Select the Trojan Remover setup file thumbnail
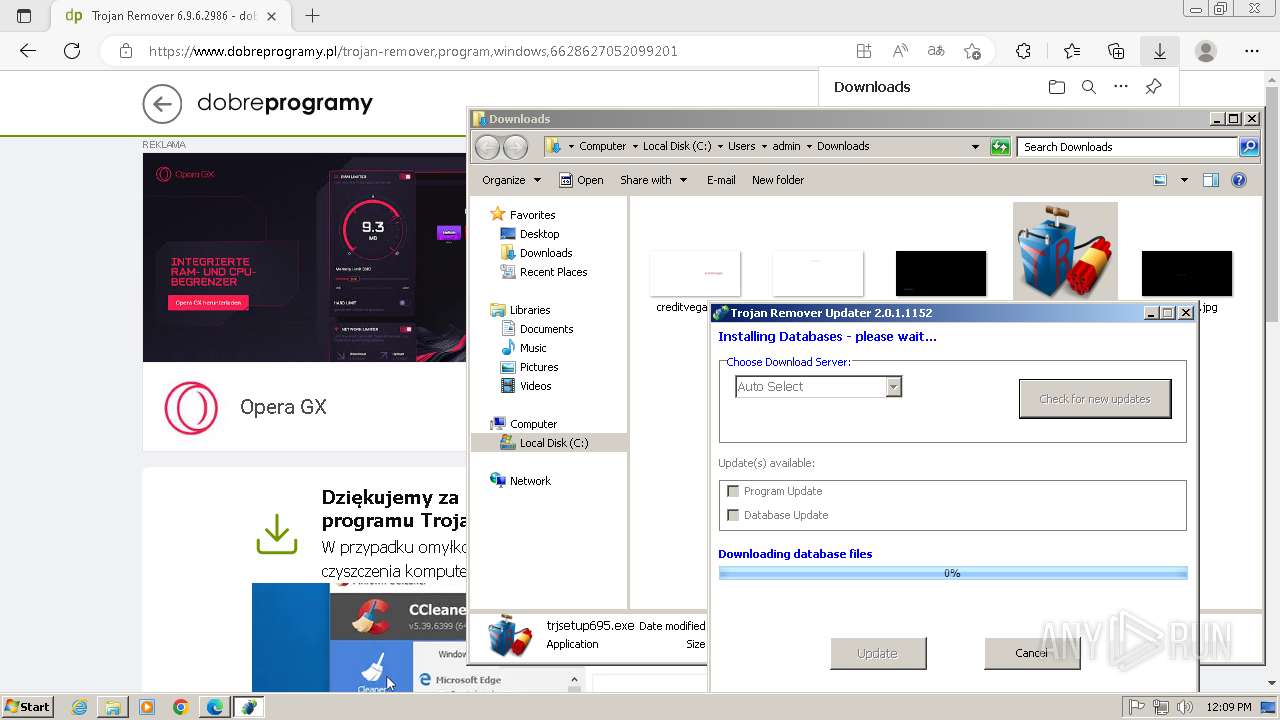 [1065, 251]
